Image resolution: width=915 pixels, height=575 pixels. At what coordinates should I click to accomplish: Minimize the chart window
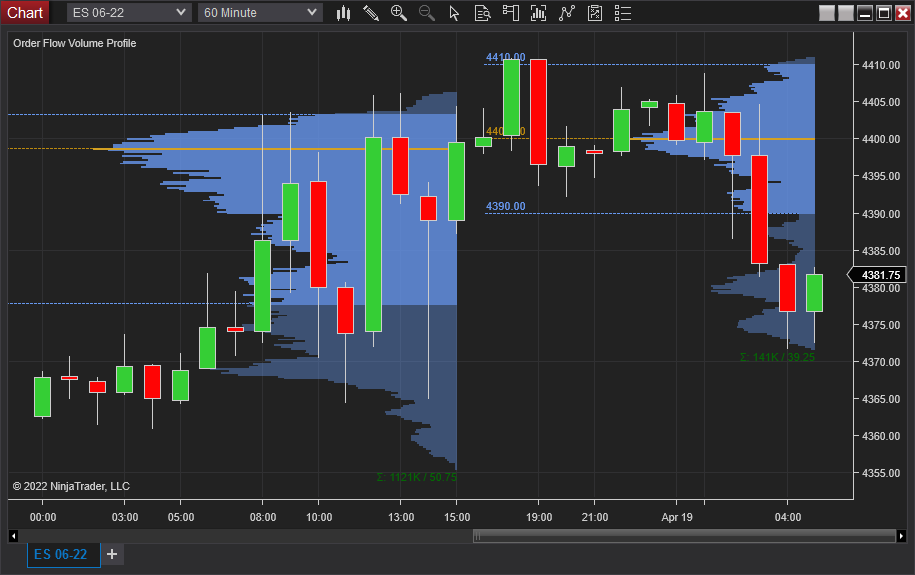(x=865, y=13)
